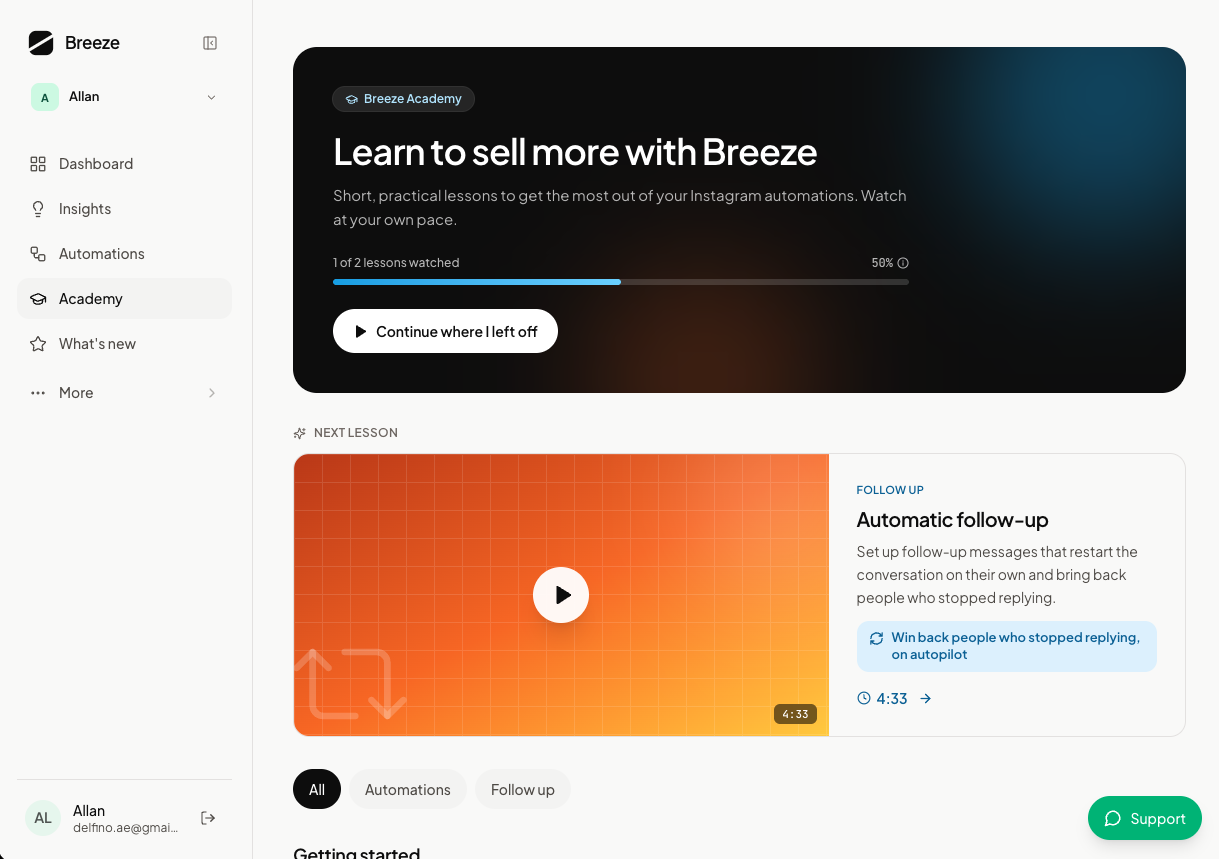1219x859 pixels.
Task: Go to Insights in the sidebar
Action: [124, 209]
